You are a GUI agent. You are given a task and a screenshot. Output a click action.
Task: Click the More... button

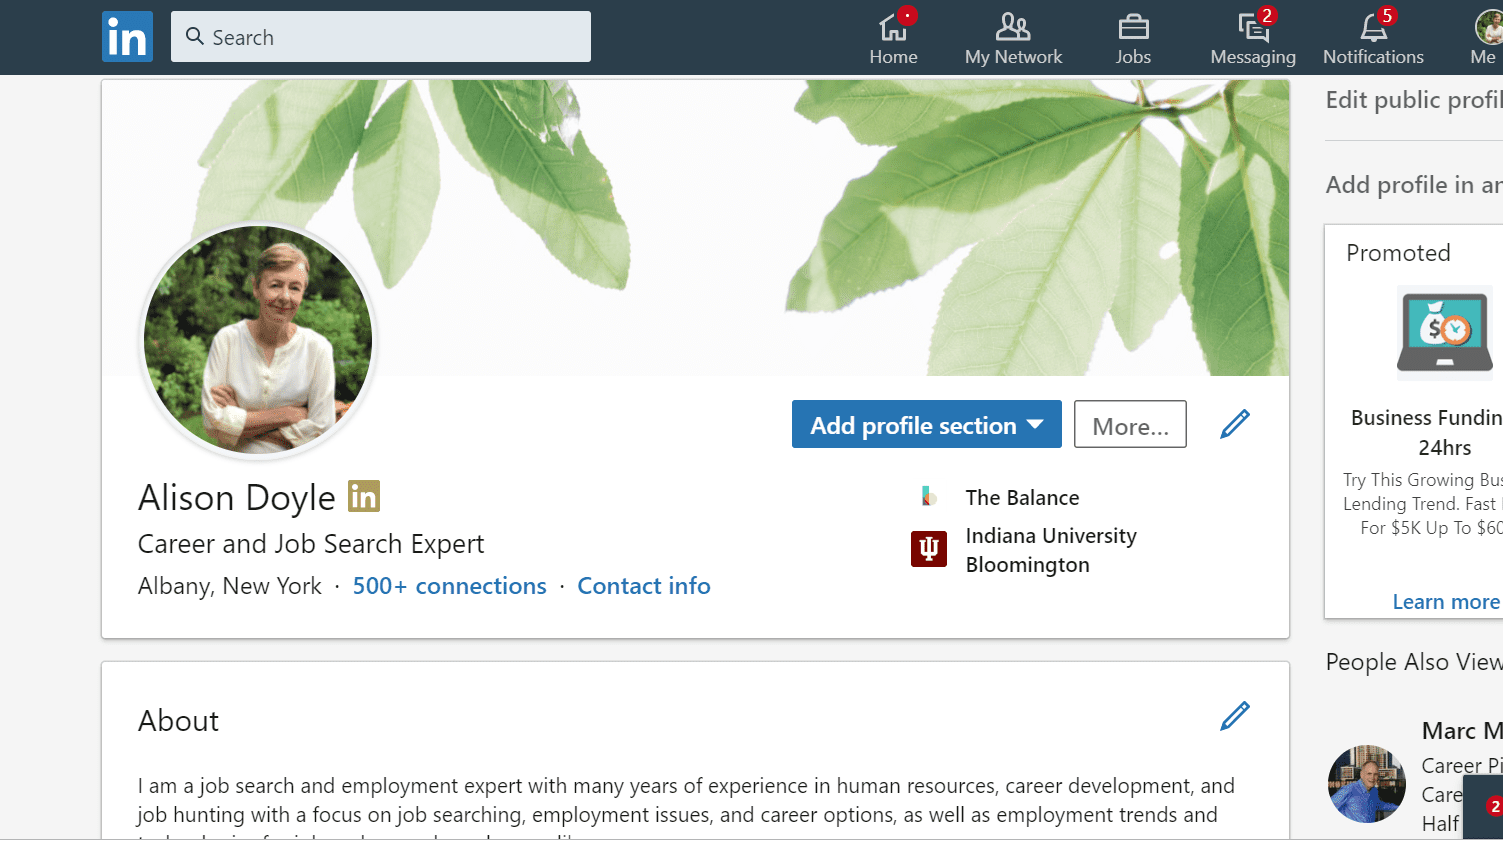tap(1130, 425)
